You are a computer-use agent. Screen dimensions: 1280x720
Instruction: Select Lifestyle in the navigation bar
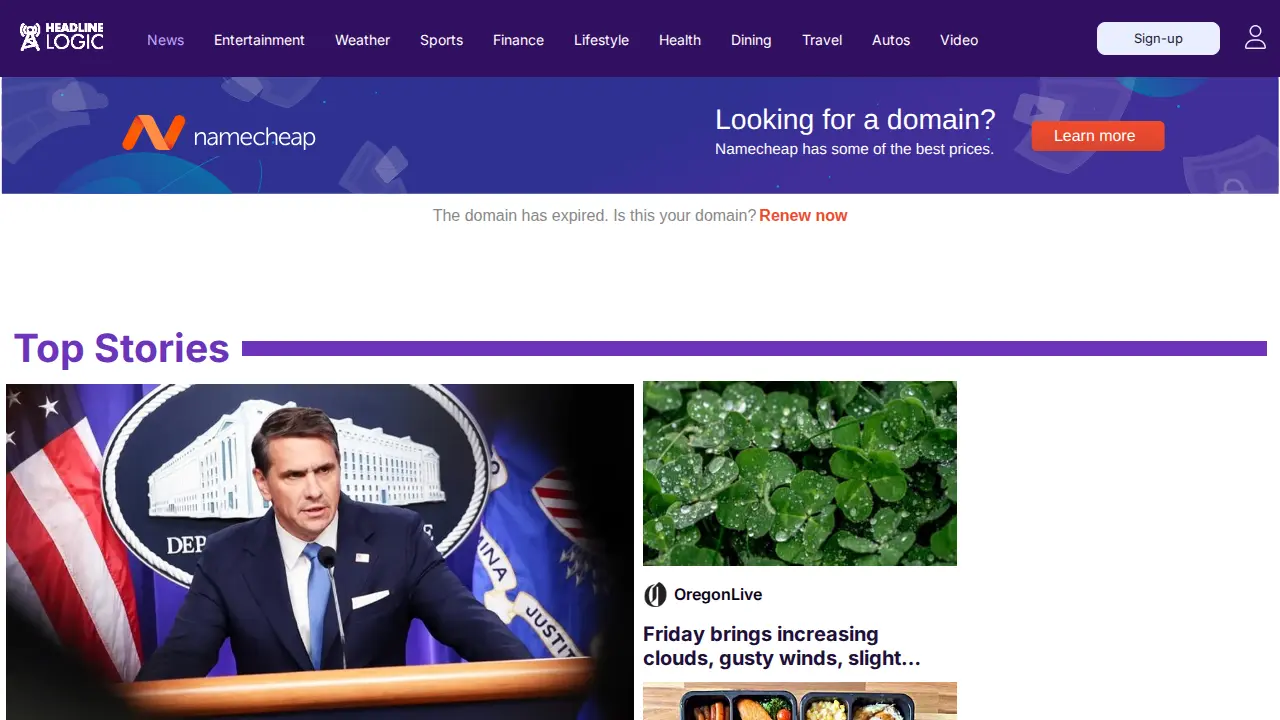click(x=601, y=40)
